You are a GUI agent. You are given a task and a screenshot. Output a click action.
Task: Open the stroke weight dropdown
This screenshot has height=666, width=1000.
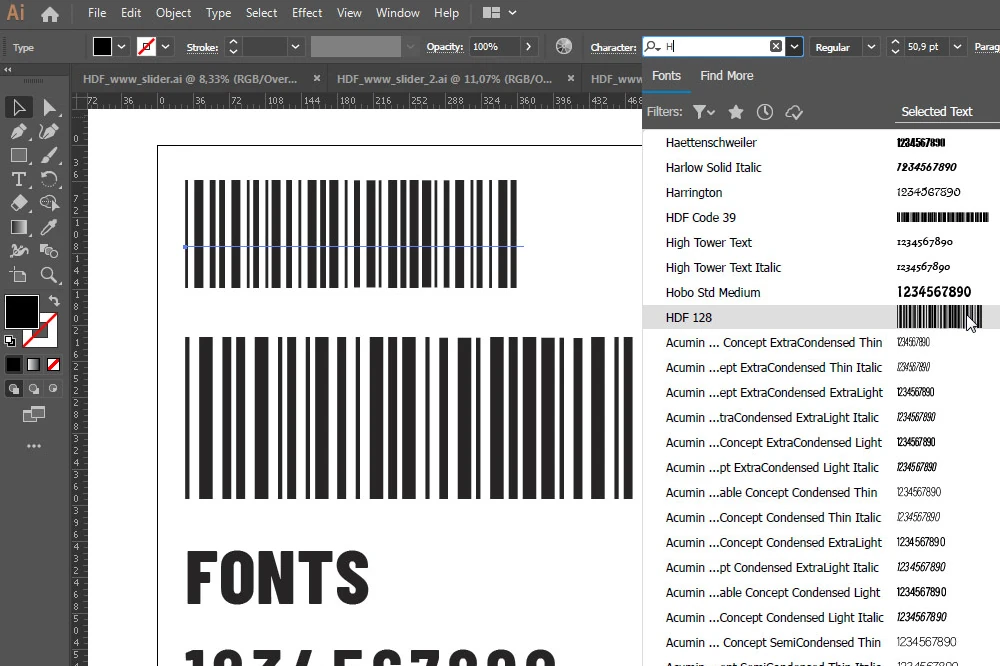click(x=295, y=47)
